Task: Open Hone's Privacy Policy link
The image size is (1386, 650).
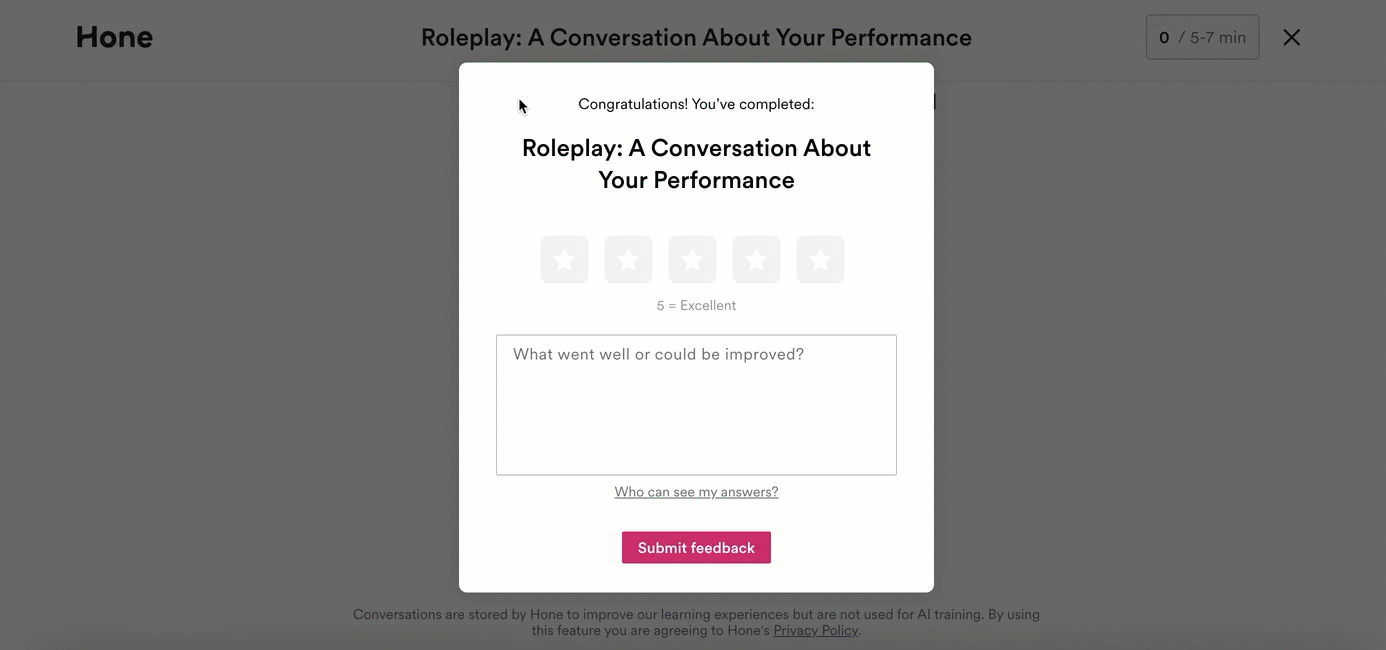Action: click(x=815, y=631)
